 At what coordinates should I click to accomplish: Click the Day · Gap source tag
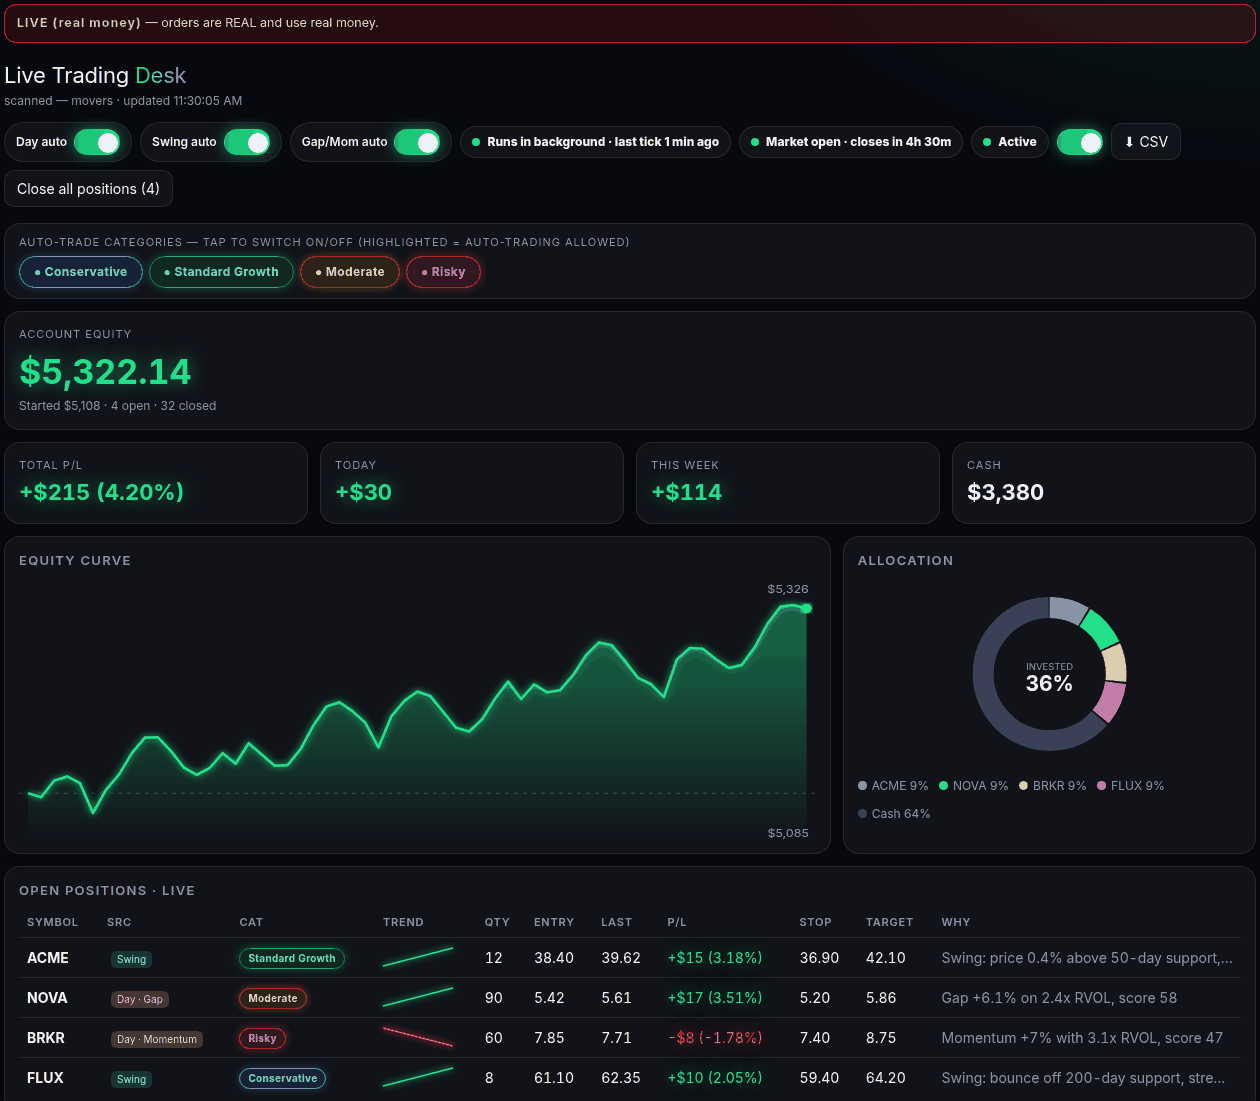[139, 999]
